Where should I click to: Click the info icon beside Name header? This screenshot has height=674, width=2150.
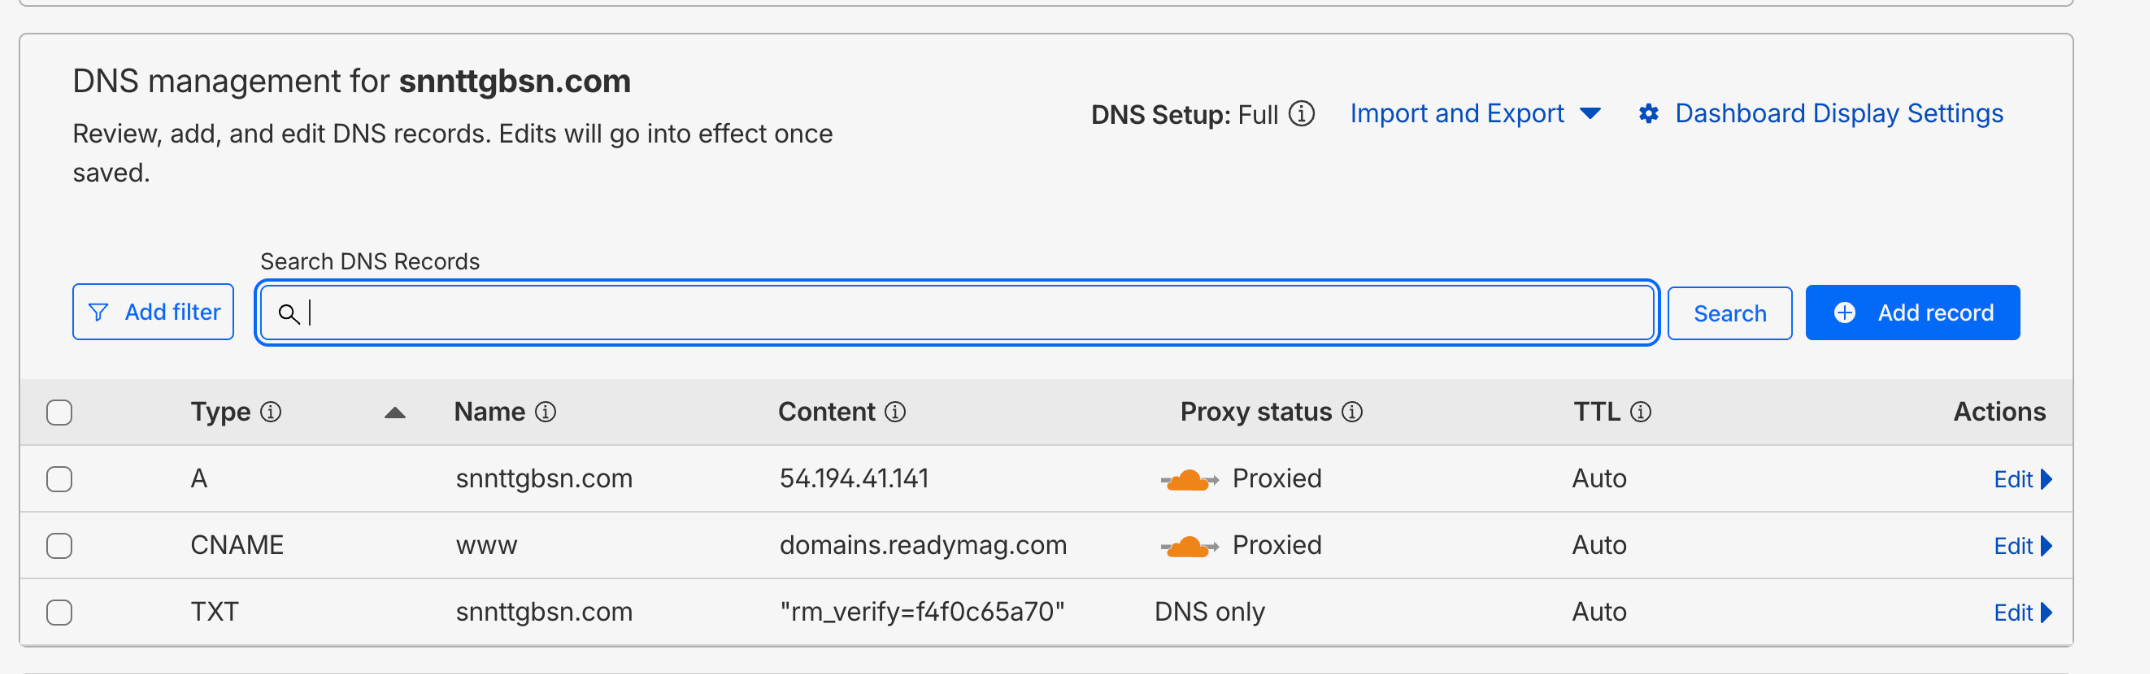[545, 412]
